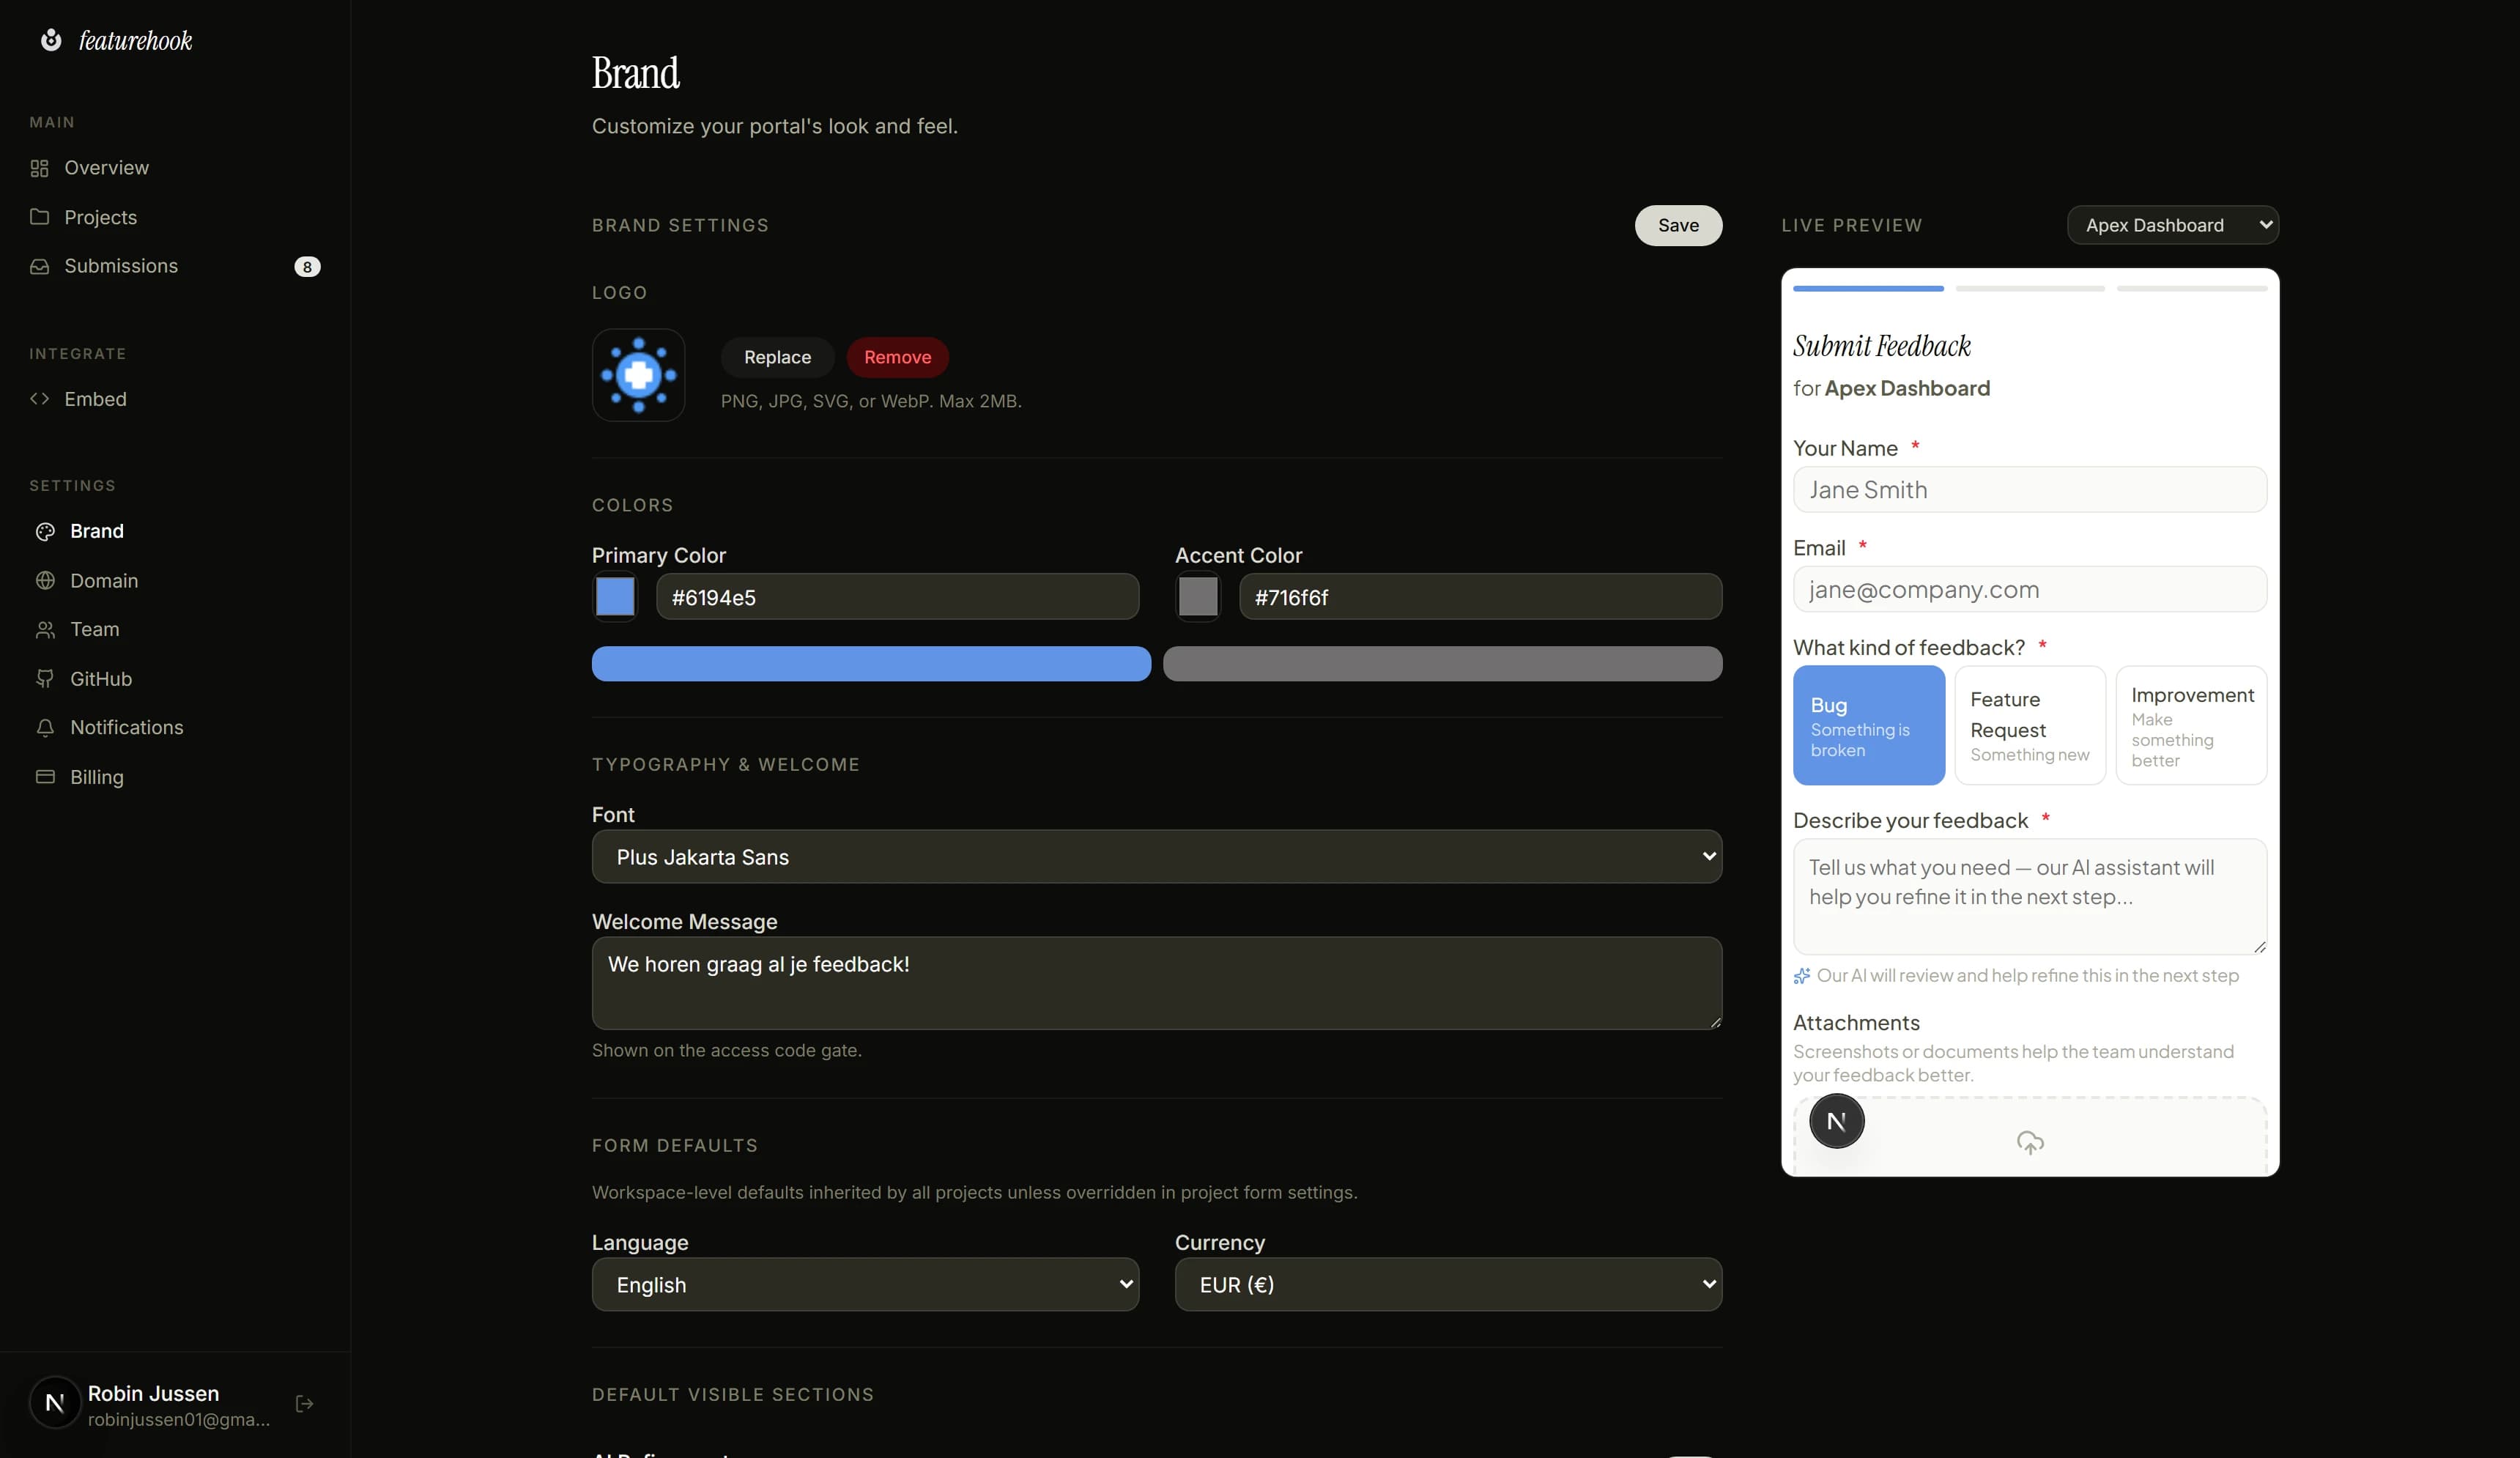Open Submissions via the inbox icon
2520x1458 pixels.
click(40, 266)
